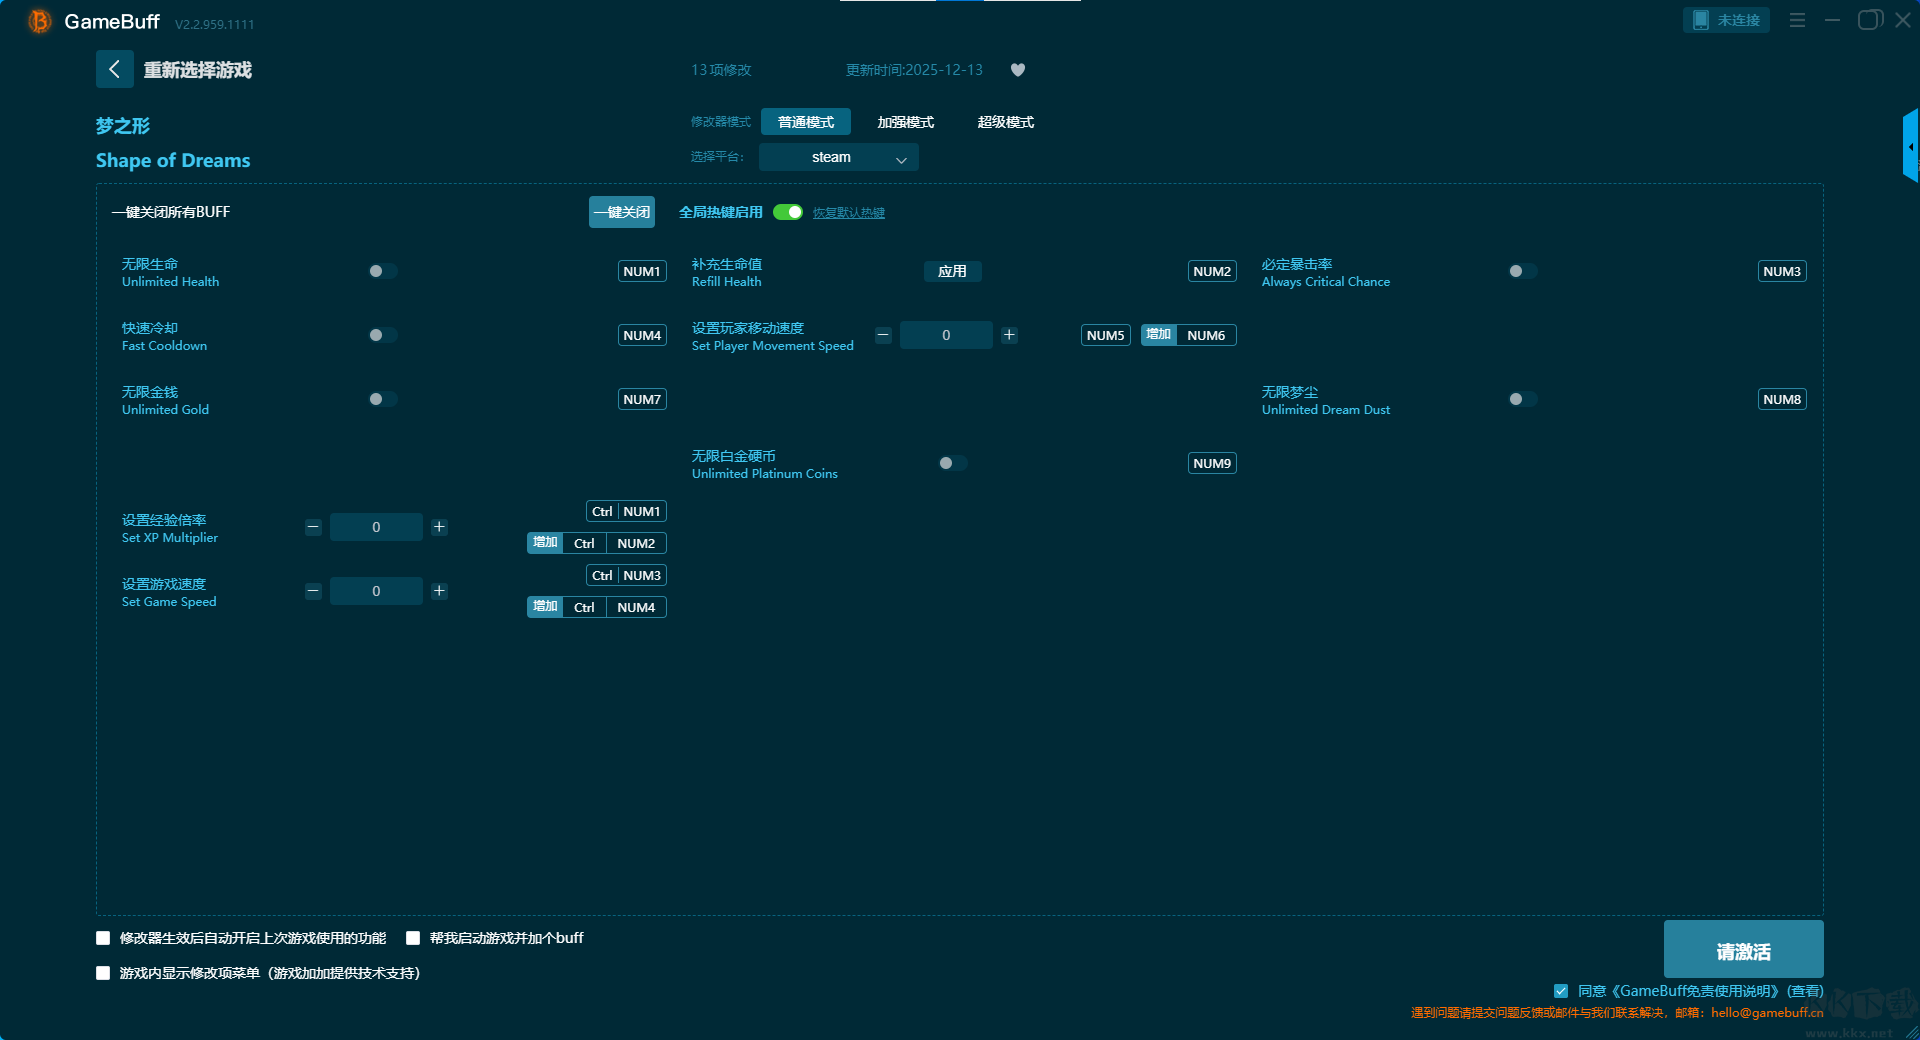Expand the side panel arrow on right edge

click(x=1910, y=147)
